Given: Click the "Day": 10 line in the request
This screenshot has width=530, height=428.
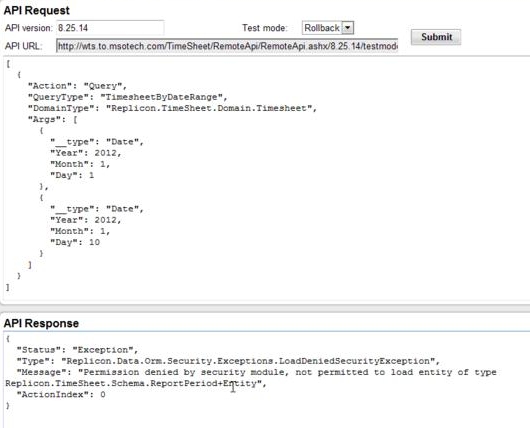Looking at the screenshot, I should click(75, 242).
